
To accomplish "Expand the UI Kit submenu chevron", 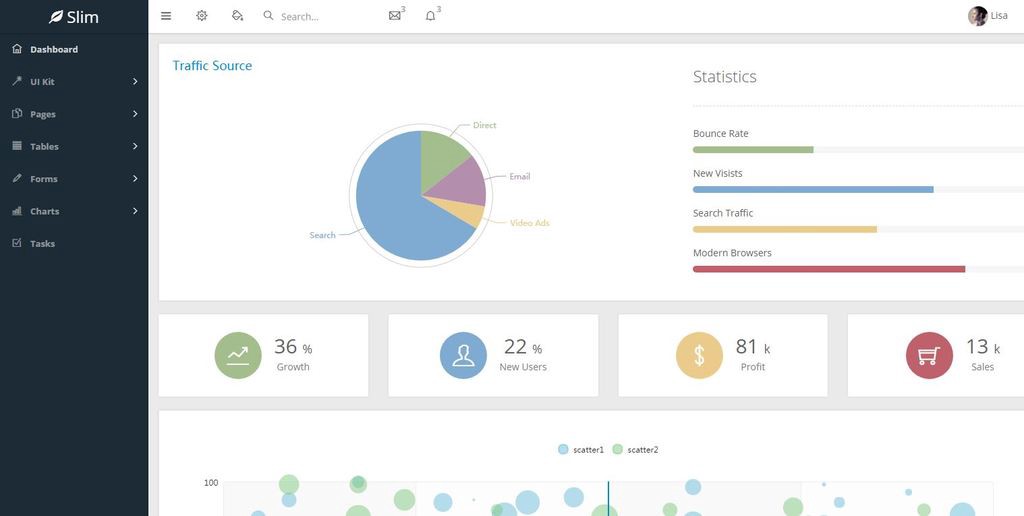I will coord(135,82).
